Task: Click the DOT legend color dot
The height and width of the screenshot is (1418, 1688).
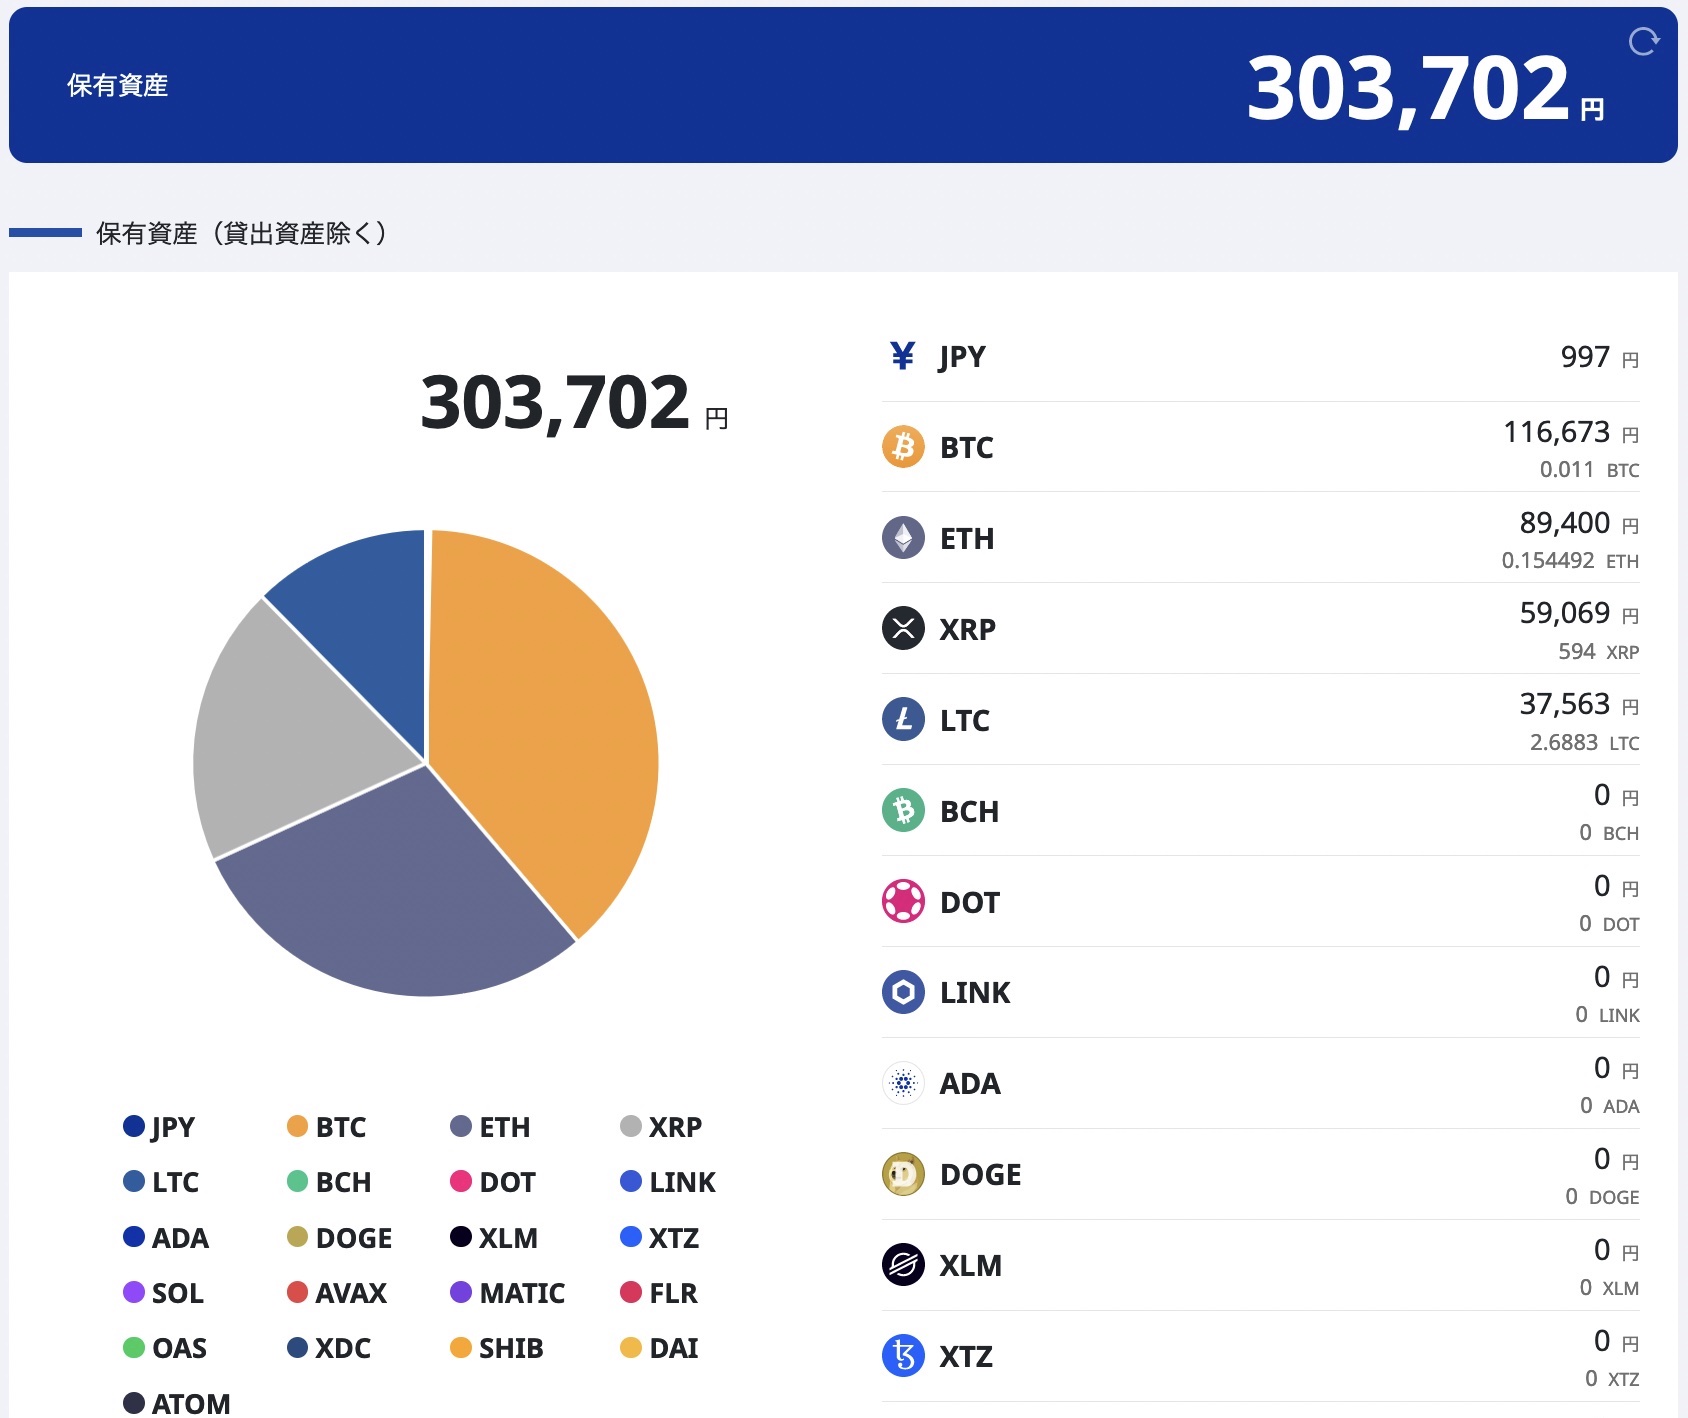Action: coord(461,1182)
